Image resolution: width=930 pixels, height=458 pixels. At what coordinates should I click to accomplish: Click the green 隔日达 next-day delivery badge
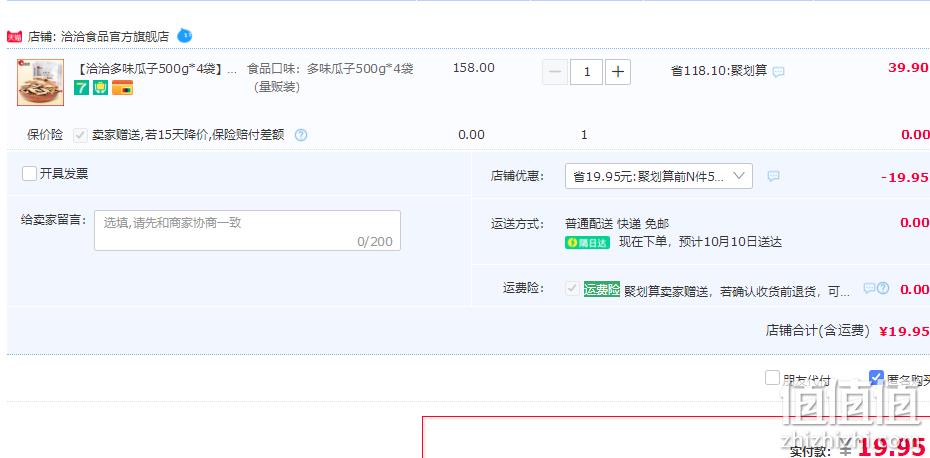[x=587, y=243]
